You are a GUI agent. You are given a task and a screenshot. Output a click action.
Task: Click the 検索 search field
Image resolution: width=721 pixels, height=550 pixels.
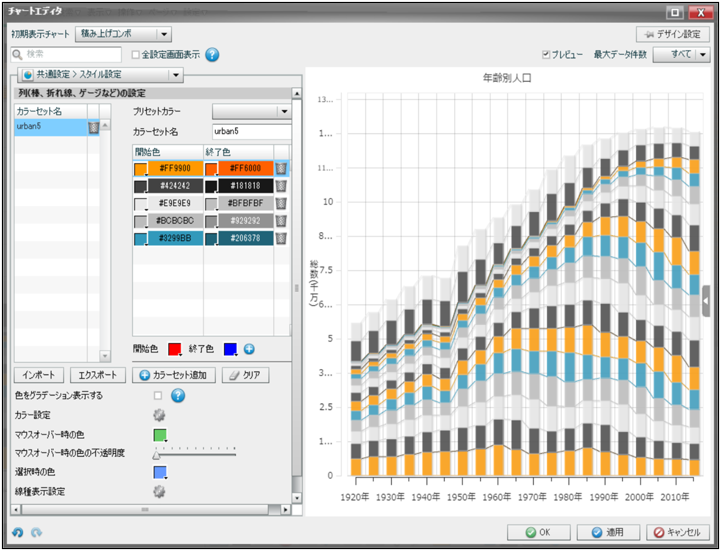pos(70,55)
